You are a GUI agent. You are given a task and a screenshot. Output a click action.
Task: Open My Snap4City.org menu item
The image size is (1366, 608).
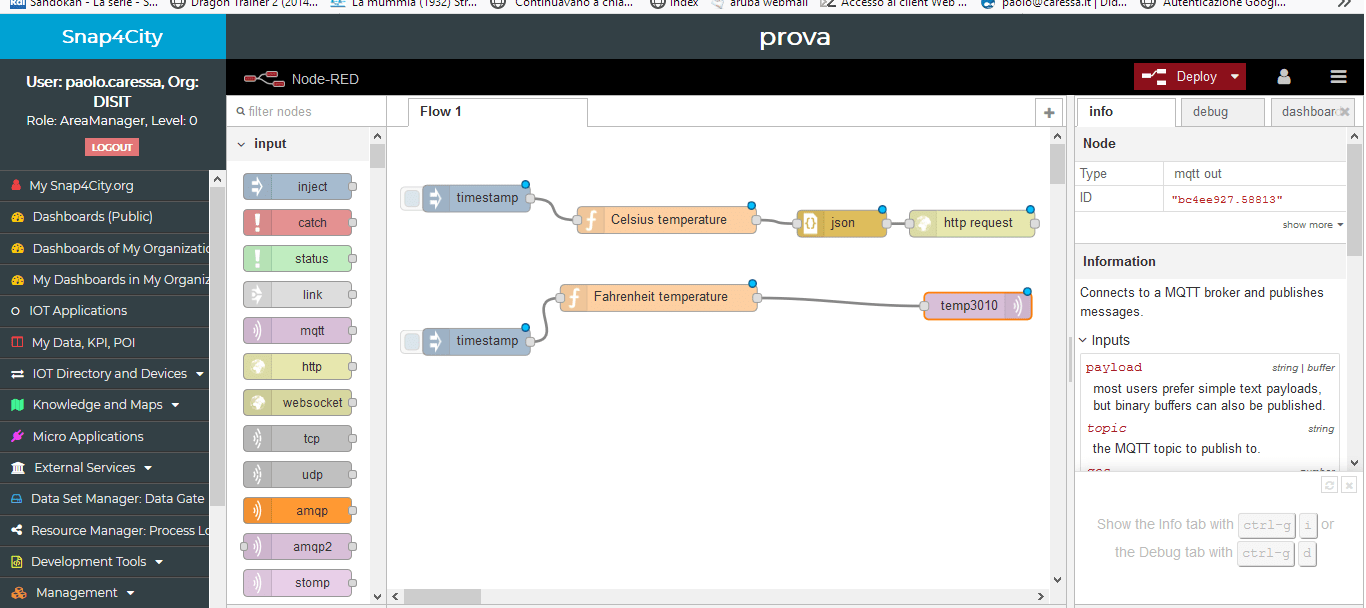pyautogui.click(x=105, y=185)
